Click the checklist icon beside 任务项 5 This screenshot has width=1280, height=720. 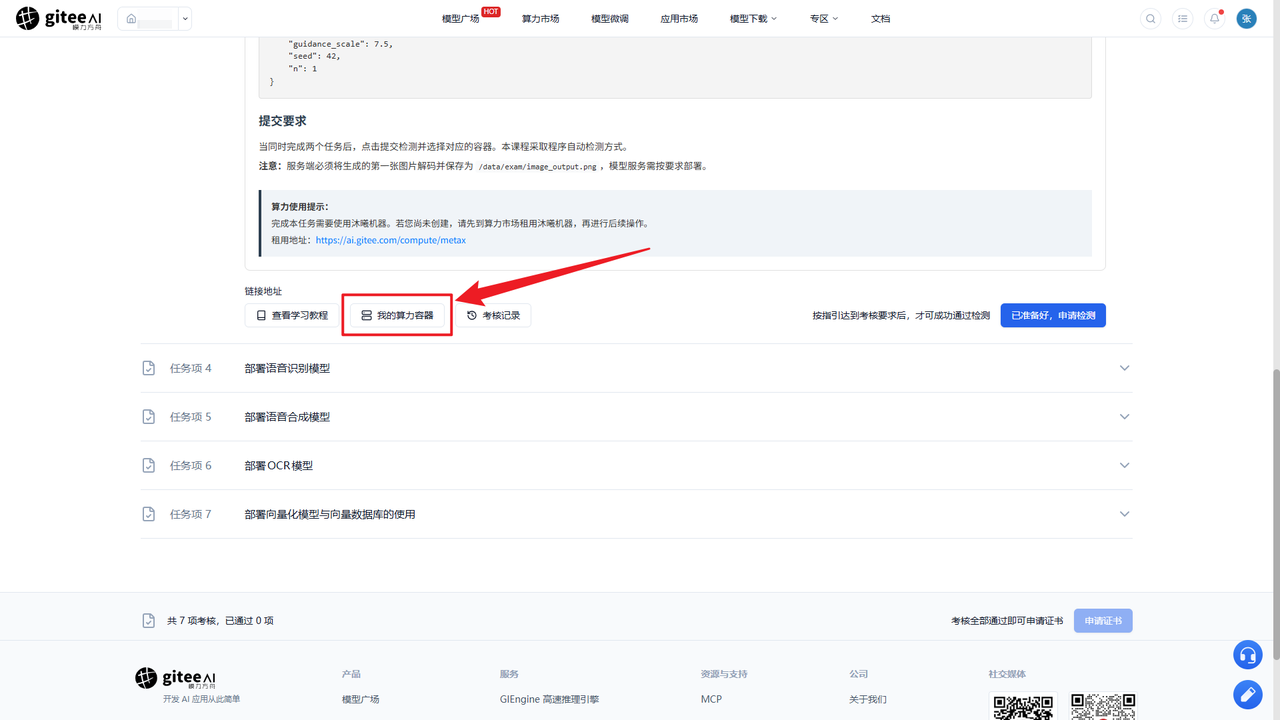pos(149,417)
